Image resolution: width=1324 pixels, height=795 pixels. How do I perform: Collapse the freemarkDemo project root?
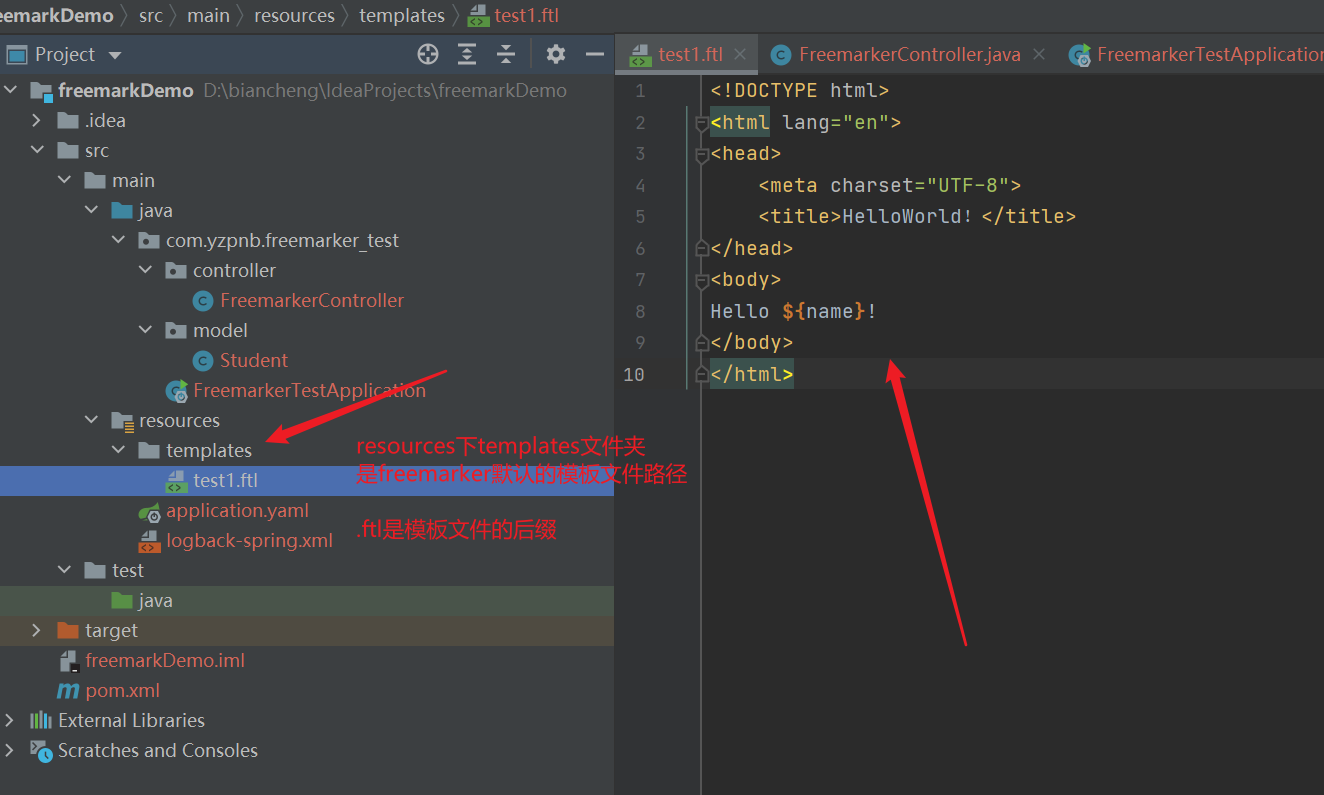coord(11,90)
